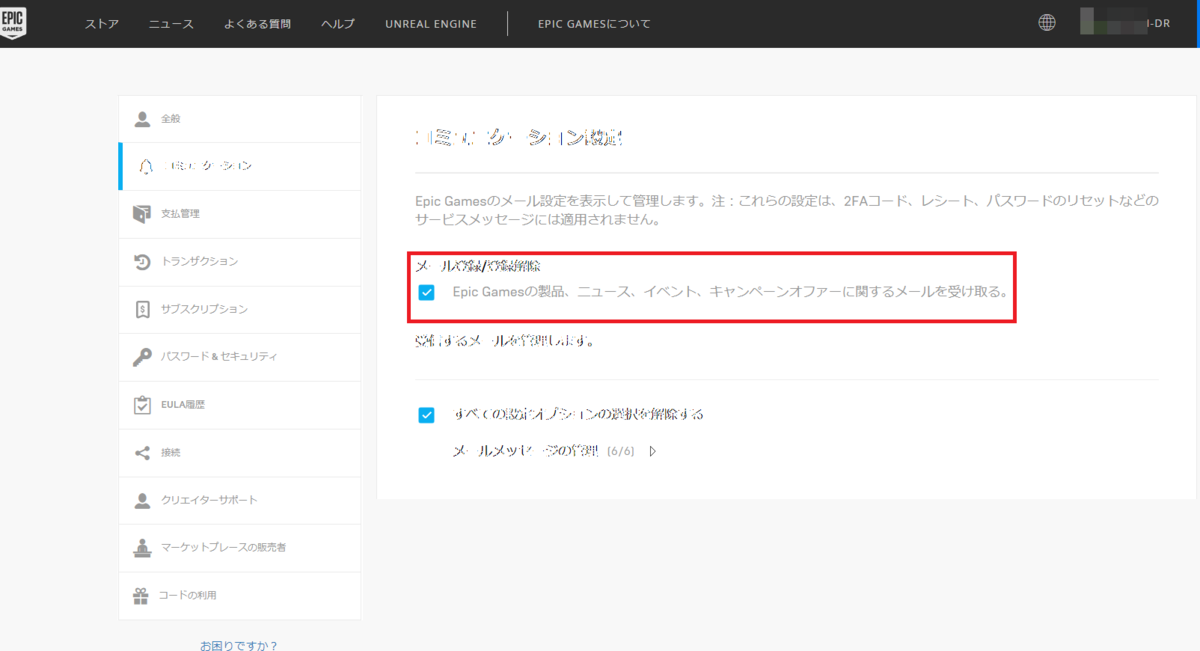1200x651 pixels.
Task: Open パスワード&セキュリティ settings
Action: pos(240,357)
